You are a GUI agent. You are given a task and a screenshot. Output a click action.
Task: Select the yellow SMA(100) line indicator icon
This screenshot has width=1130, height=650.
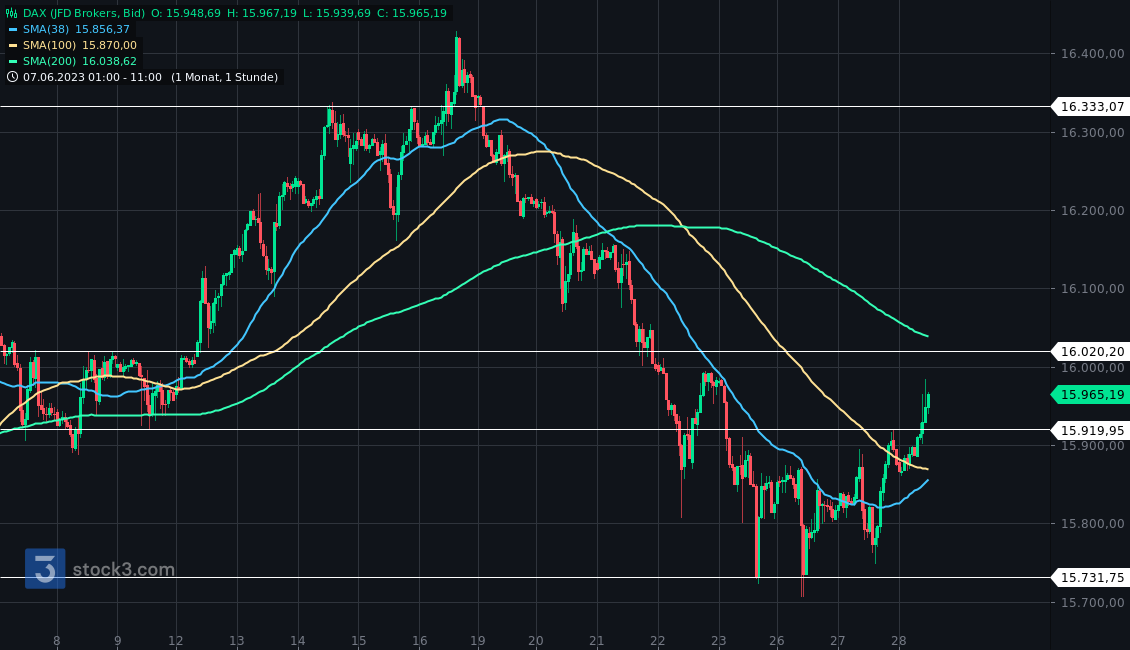click(x=13, y=45)
